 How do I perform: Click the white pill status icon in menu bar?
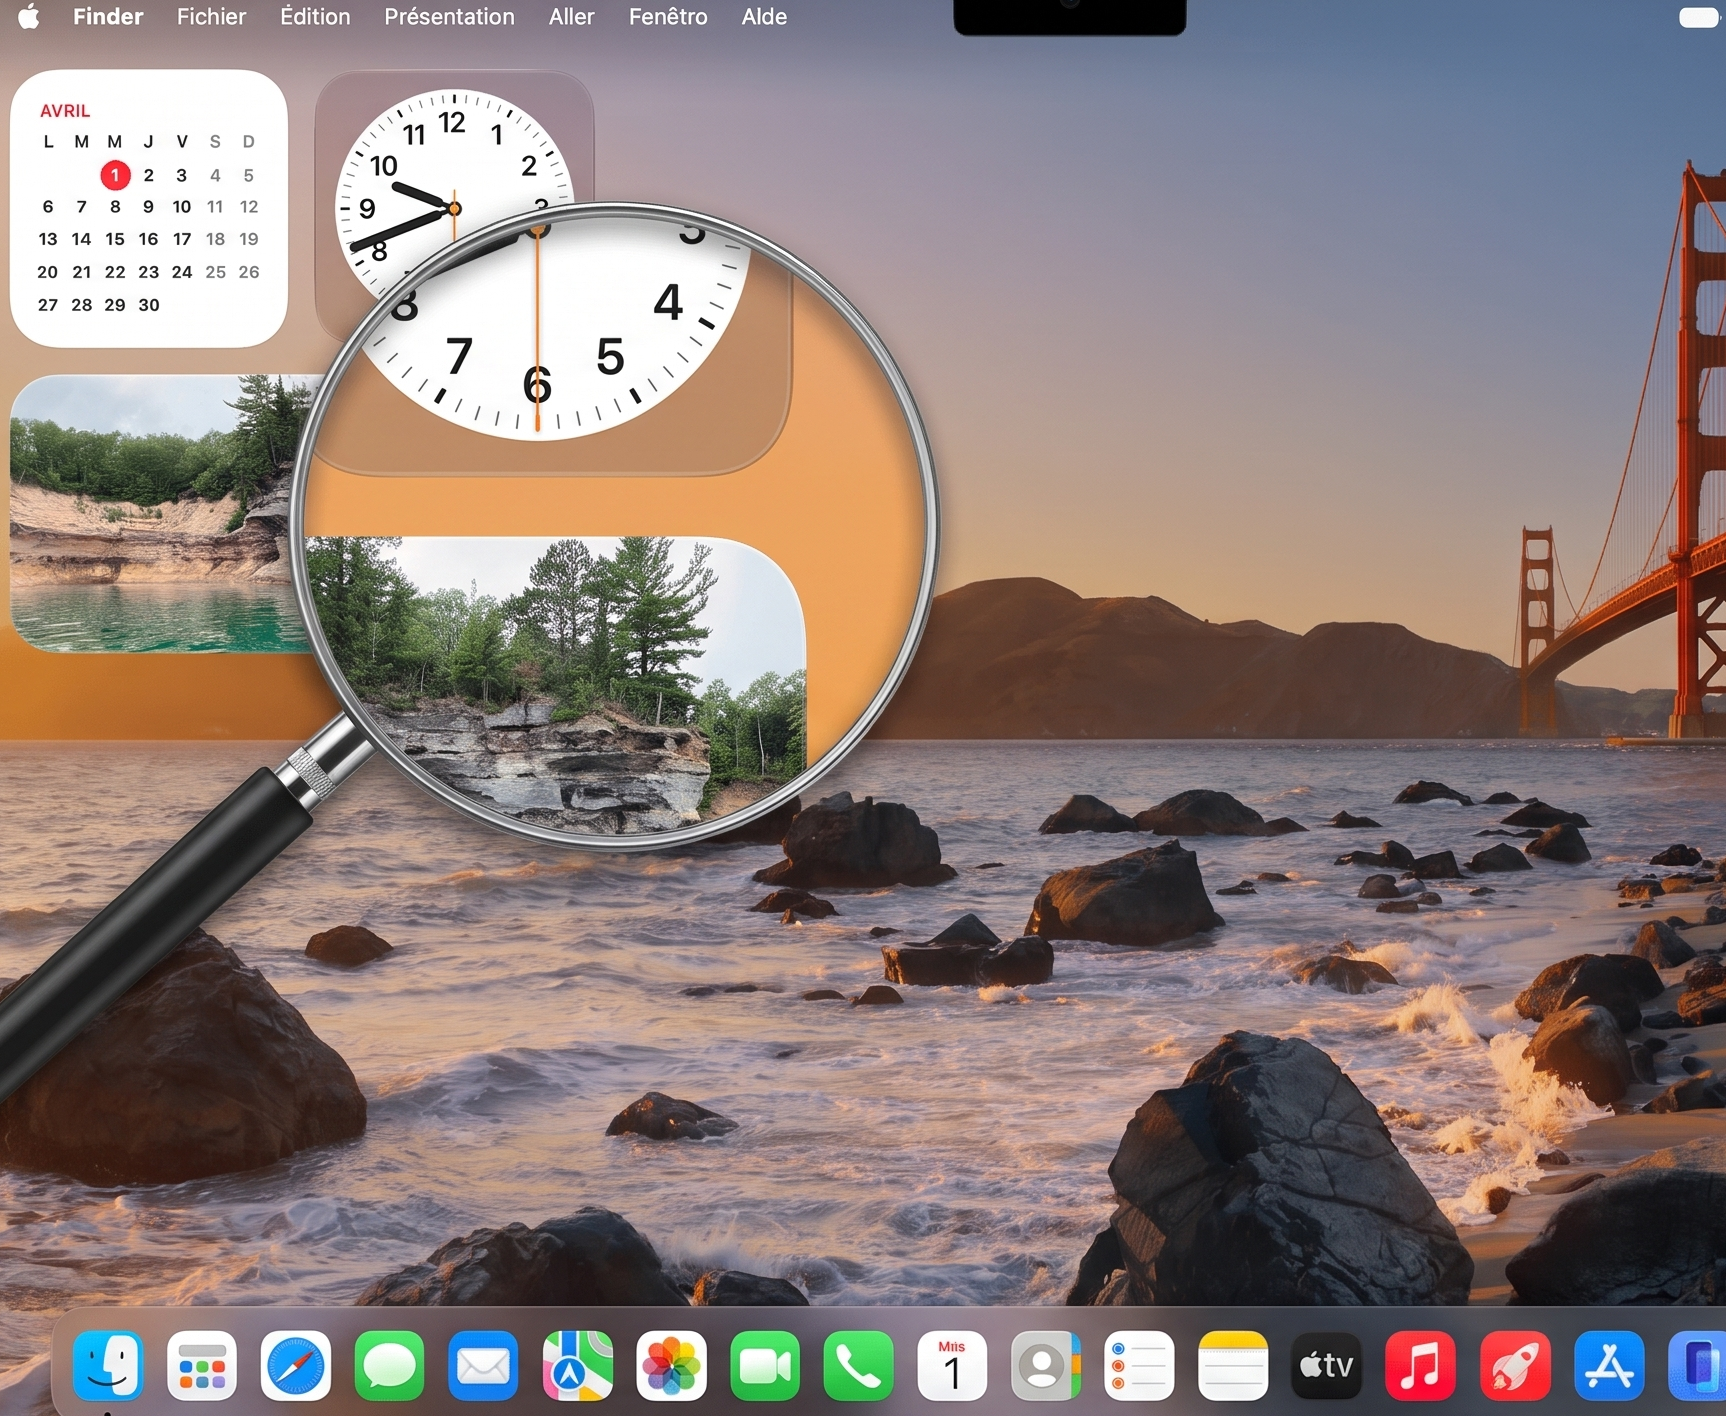coord(1698,17)
